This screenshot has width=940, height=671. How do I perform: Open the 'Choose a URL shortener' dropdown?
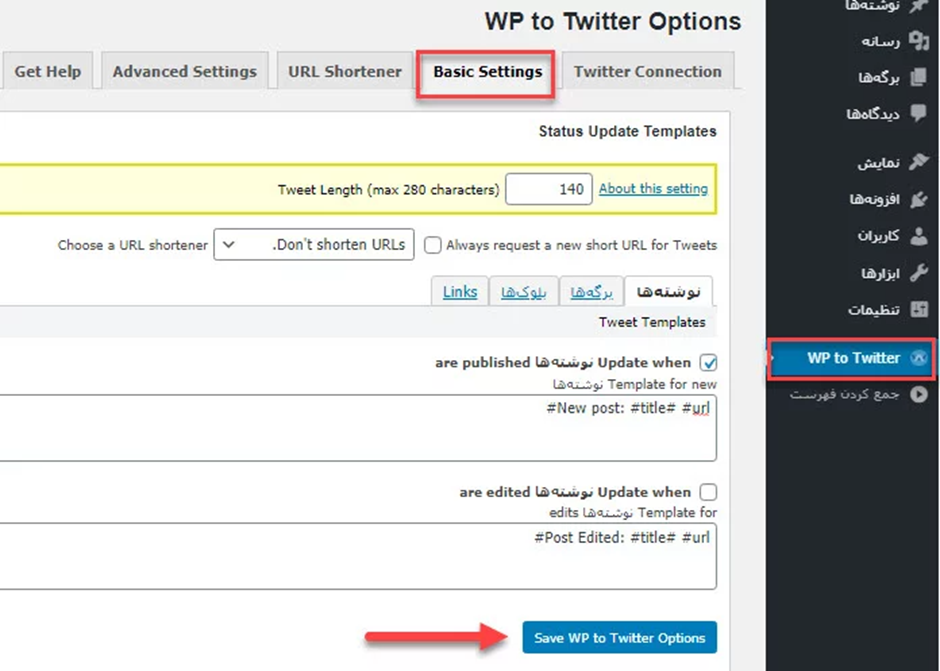[x=314, y=245]
